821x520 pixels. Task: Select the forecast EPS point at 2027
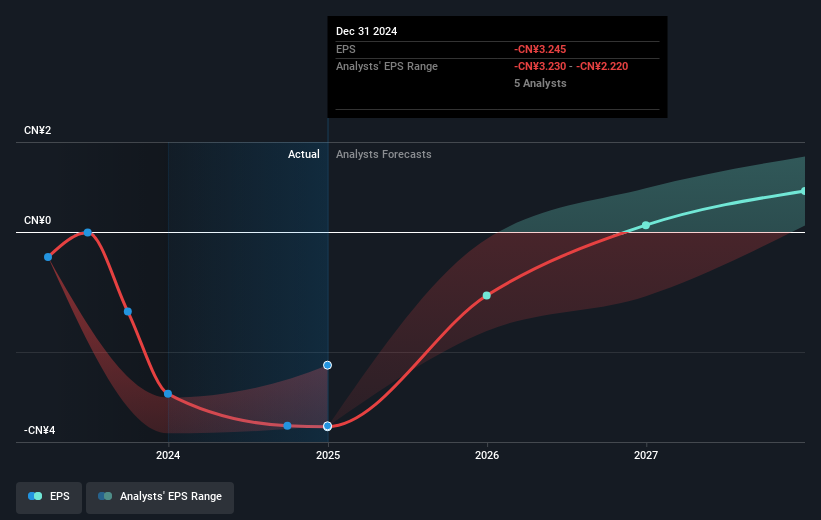point(646,225)
